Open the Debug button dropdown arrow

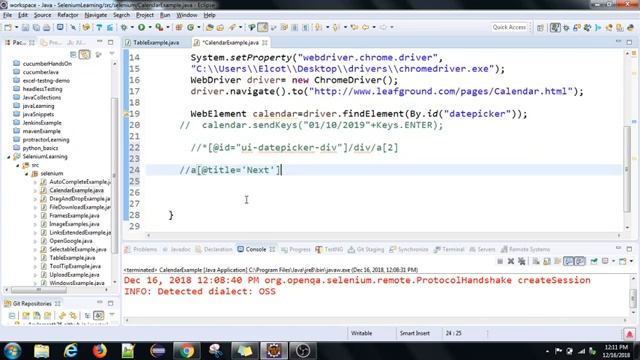point(132,27)
